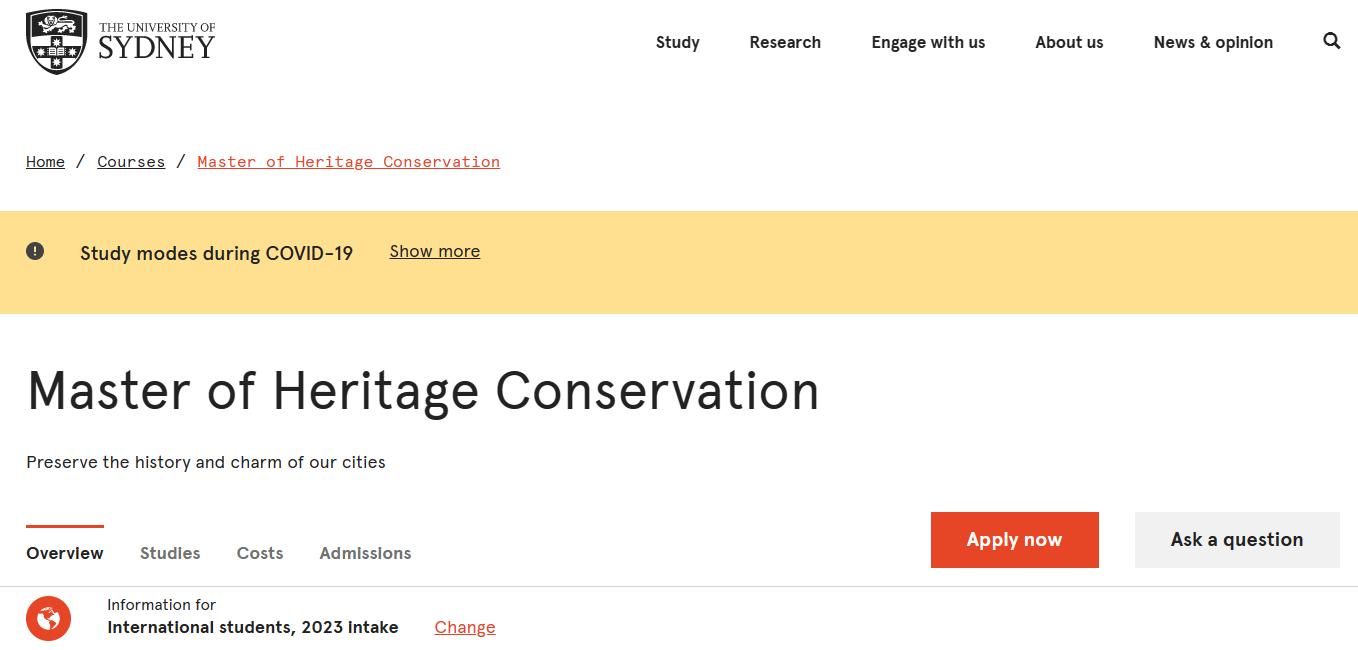Click the COVID-19 alert exclamation icon

pos(35,251)
